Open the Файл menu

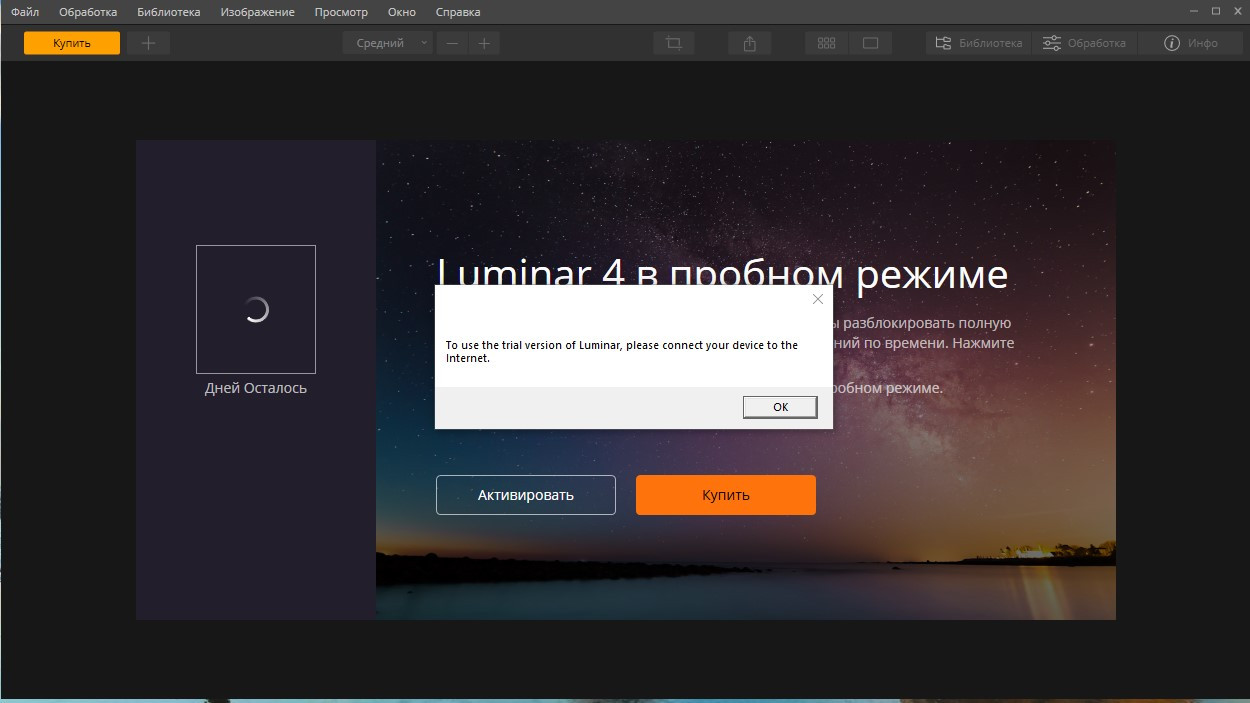coord(25,12)
